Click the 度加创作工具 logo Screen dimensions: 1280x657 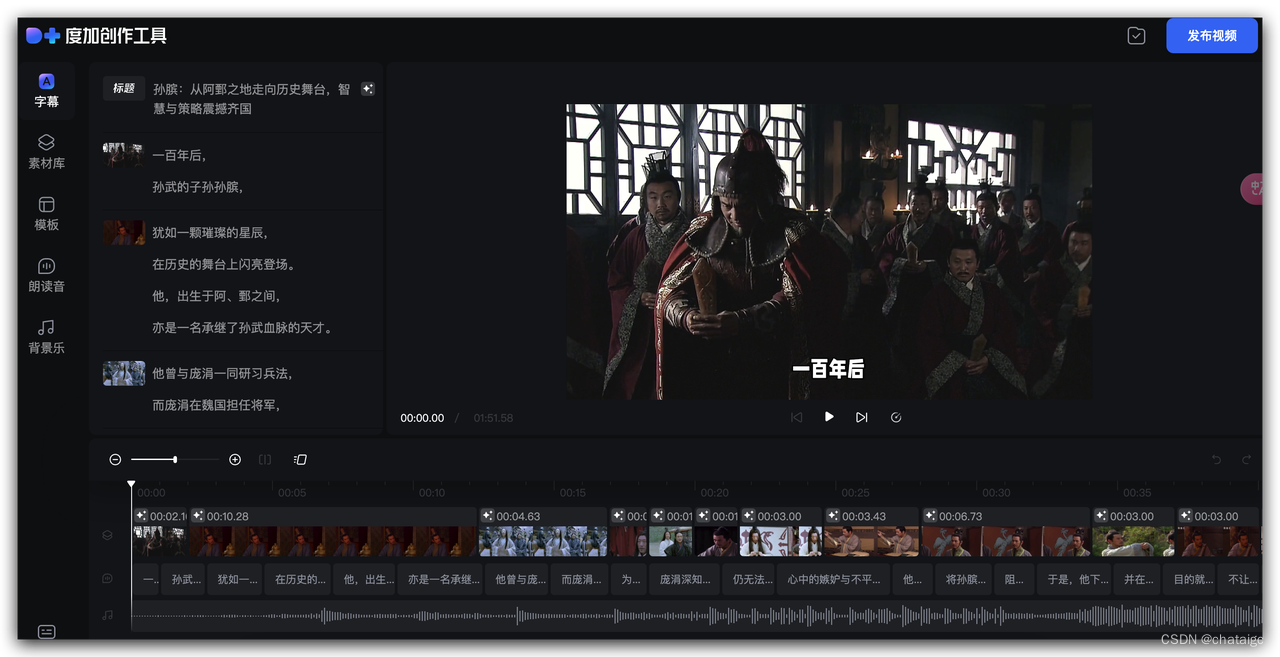[x=96, y=35]
